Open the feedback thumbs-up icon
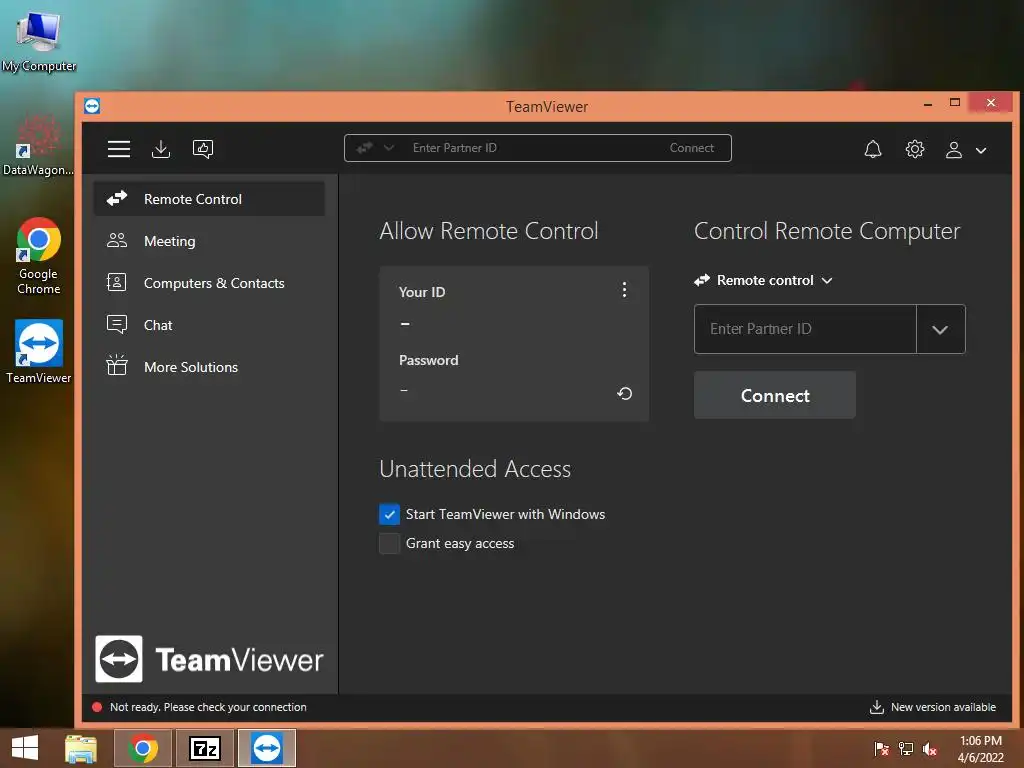This screenshot has height=768, width=1024. point(203,149)
